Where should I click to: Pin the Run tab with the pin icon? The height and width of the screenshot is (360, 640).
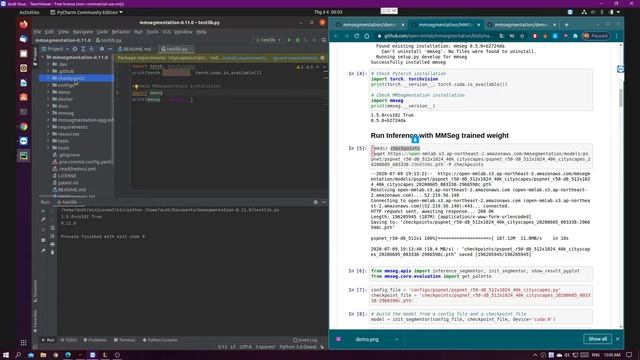point(43,251)
